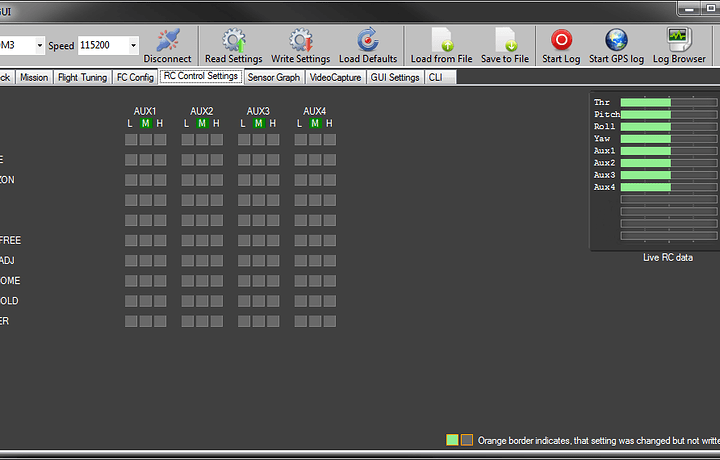The height and width of the screenshot is (460, 720).
Task: Choose Save to File
Action: click(505, 45)
